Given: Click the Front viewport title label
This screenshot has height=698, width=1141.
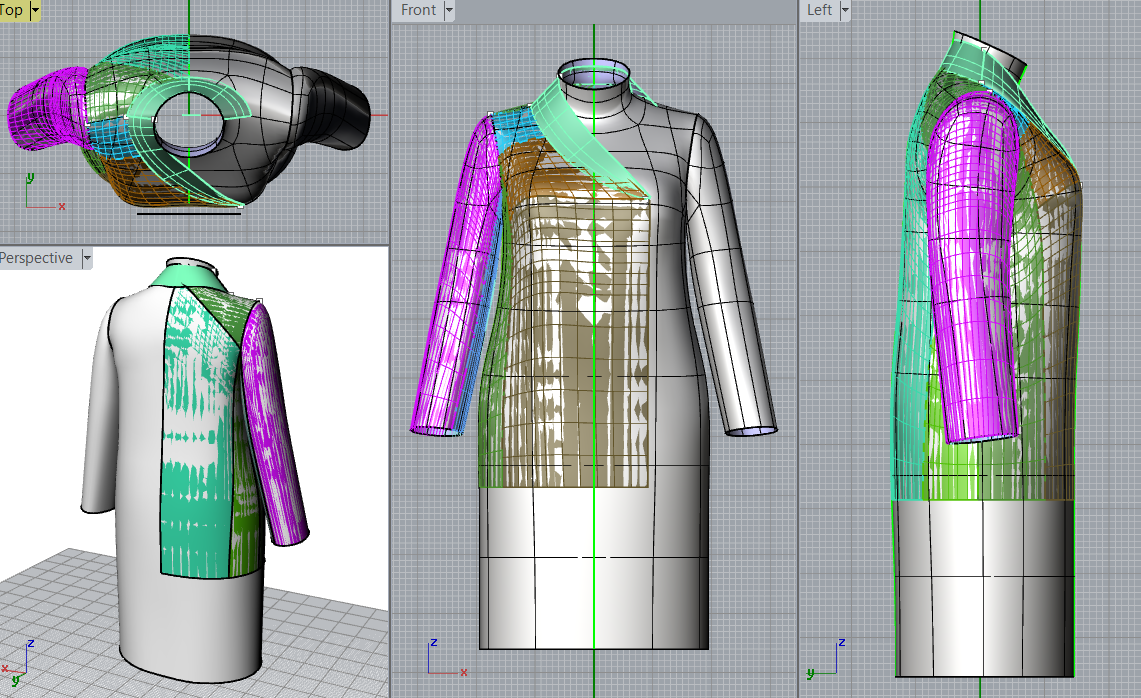Looking at the screenshot, I should (418, 10).
